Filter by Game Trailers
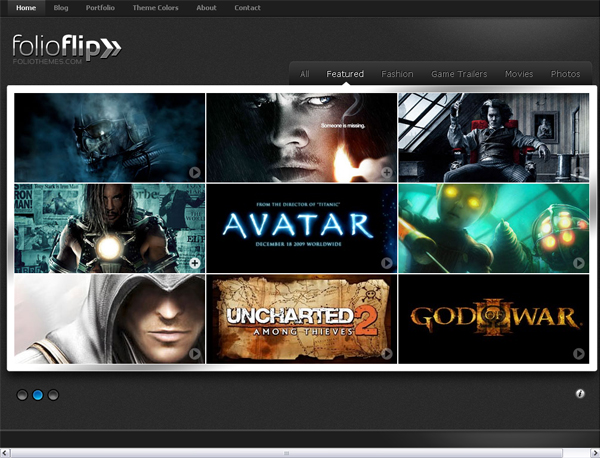The image size is (600, 458). click(459, 74)
